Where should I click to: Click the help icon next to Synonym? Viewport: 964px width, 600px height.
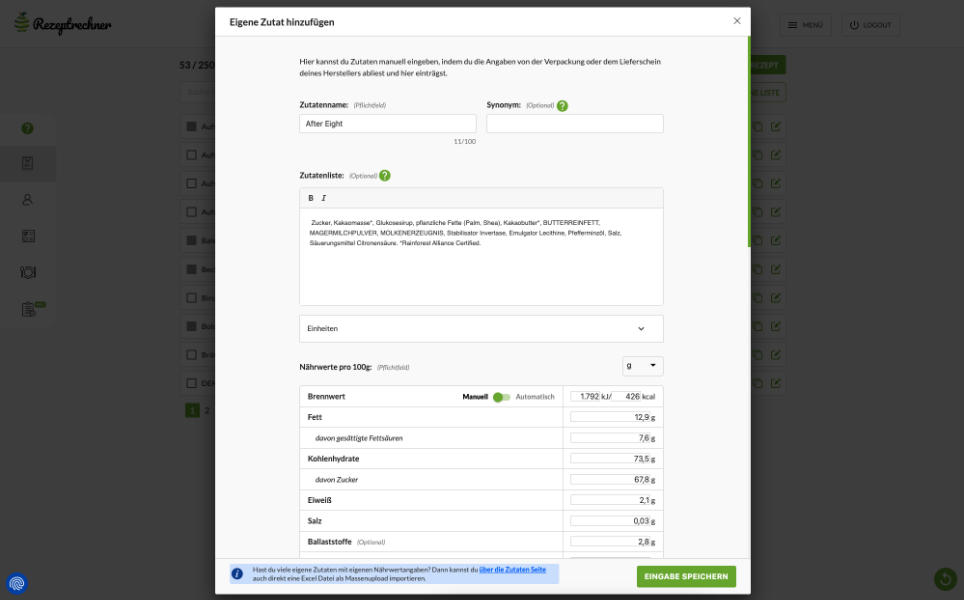point(562,105)
